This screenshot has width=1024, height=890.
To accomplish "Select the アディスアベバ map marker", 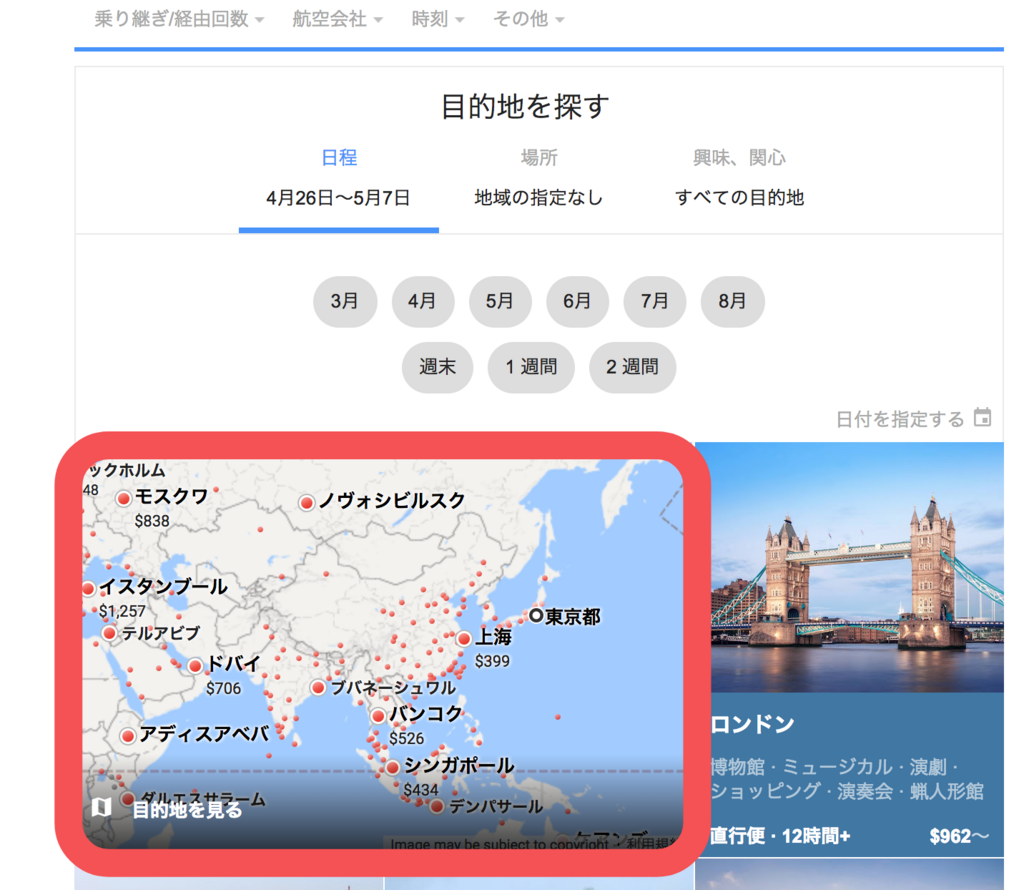I will click(128, 736).
